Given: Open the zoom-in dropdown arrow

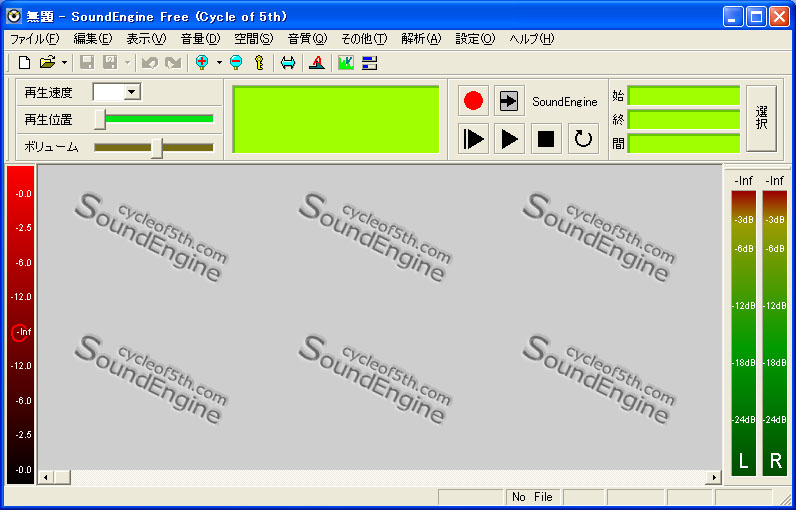Looking at the screenshot, I should [219, 63].
